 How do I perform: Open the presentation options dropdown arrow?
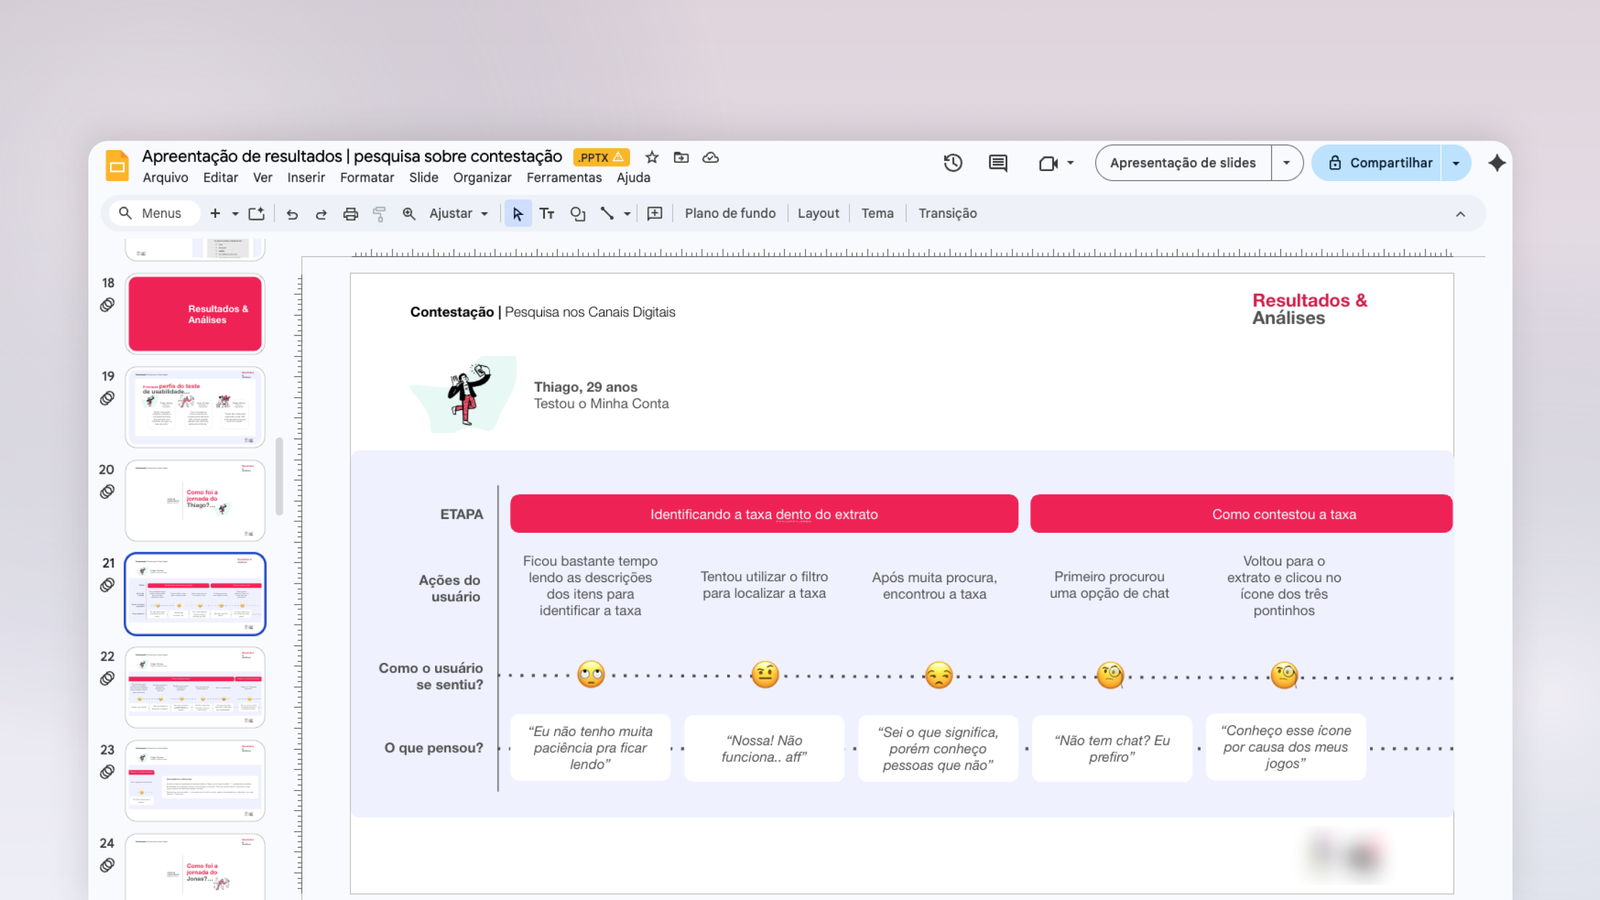click(1287, 162)
